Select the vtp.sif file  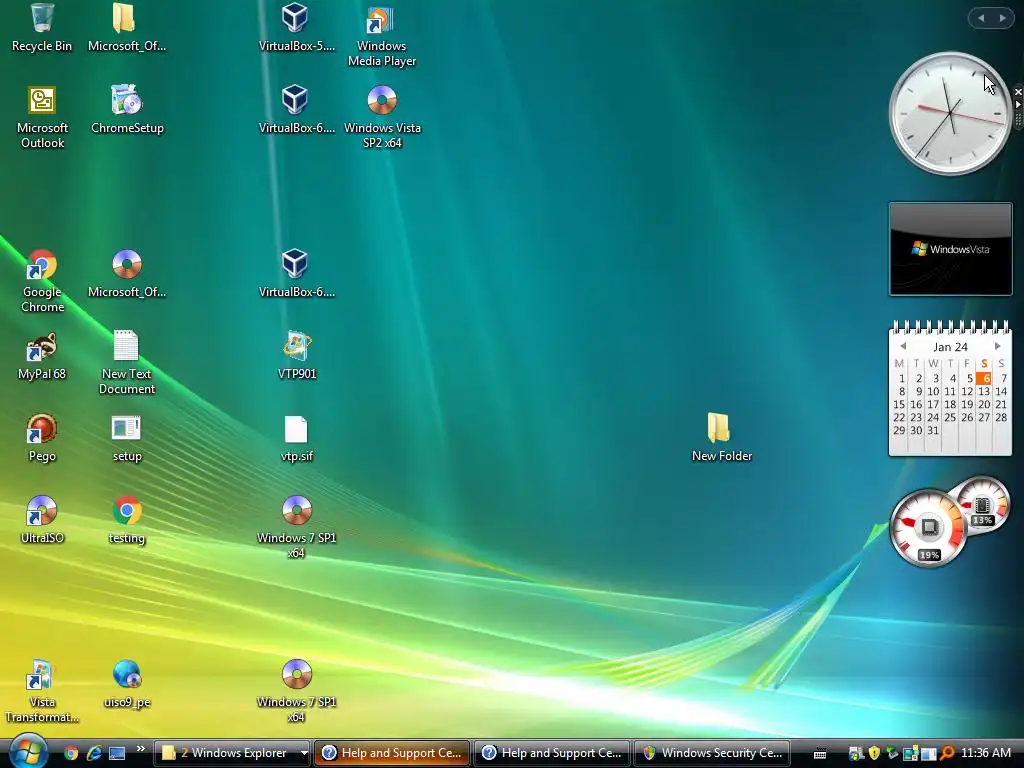(296, 438)
